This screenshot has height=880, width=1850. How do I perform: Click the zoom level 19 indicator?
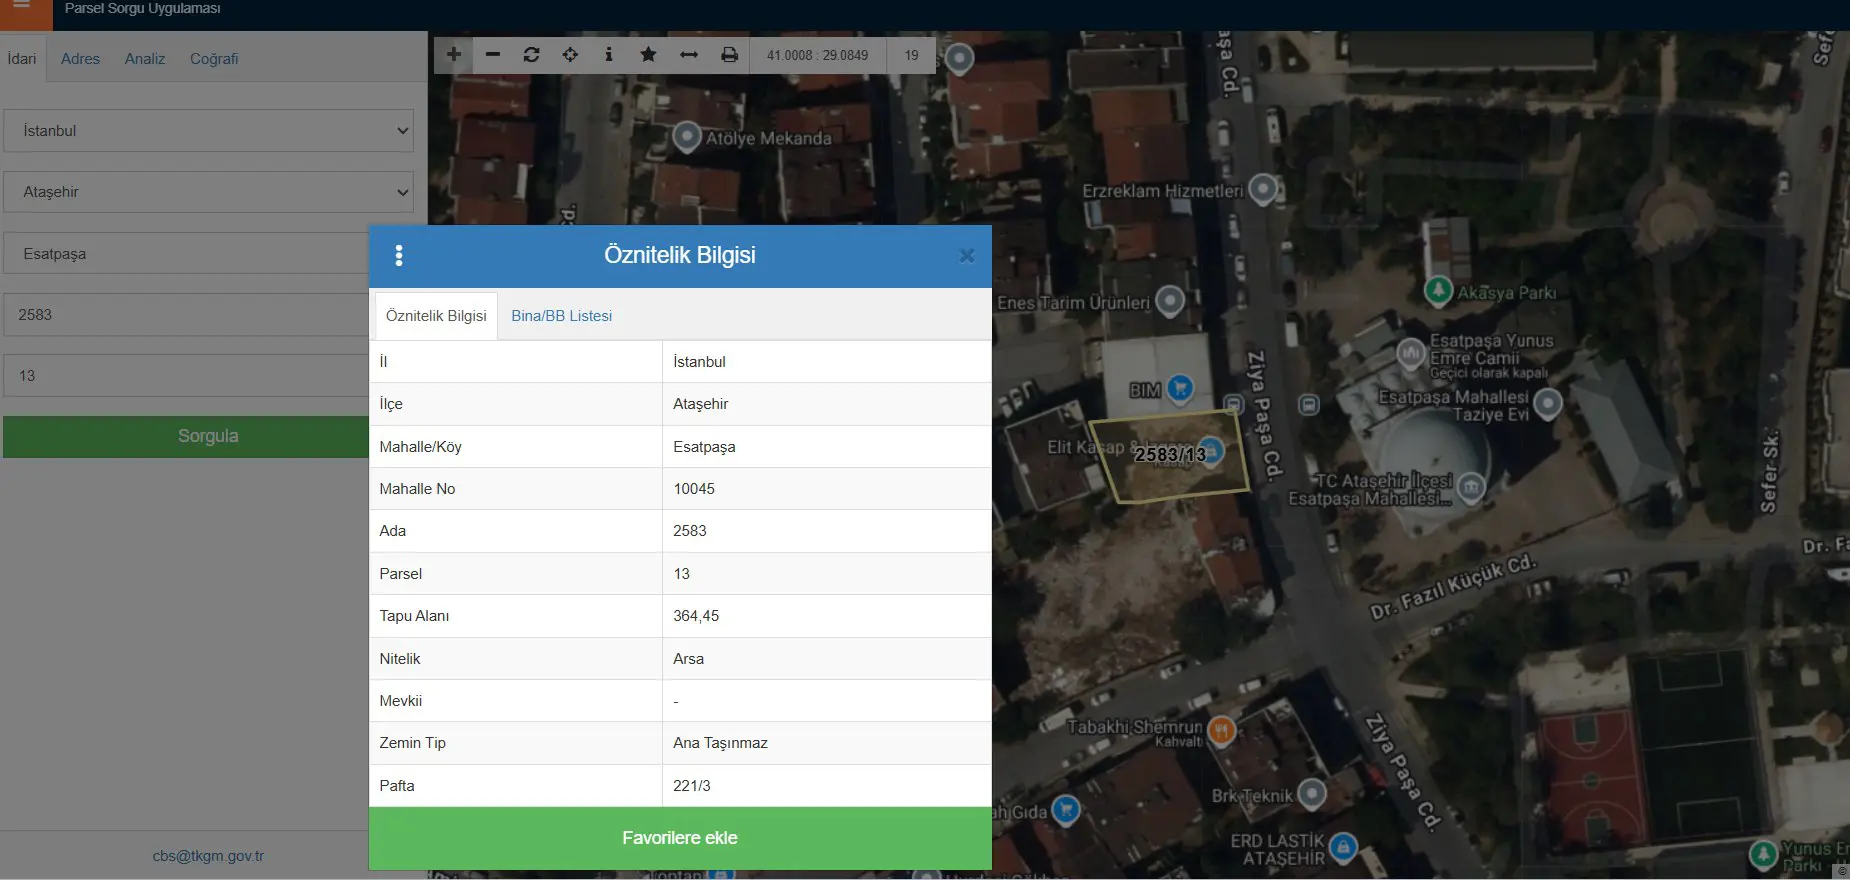[912, 55]
